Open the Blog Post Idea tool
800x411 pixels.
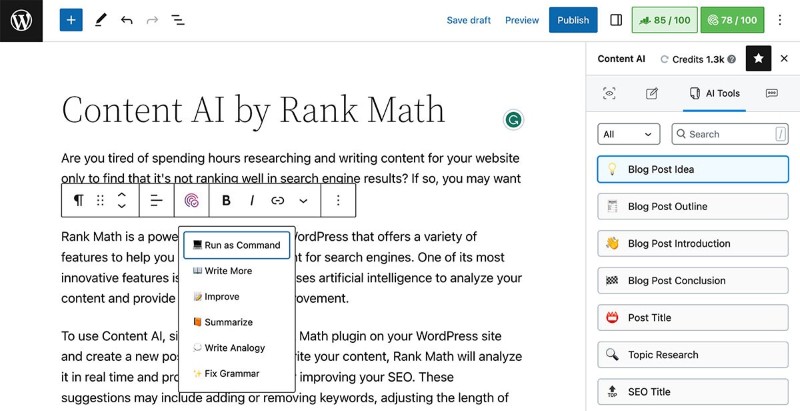(x=693, y=169)
